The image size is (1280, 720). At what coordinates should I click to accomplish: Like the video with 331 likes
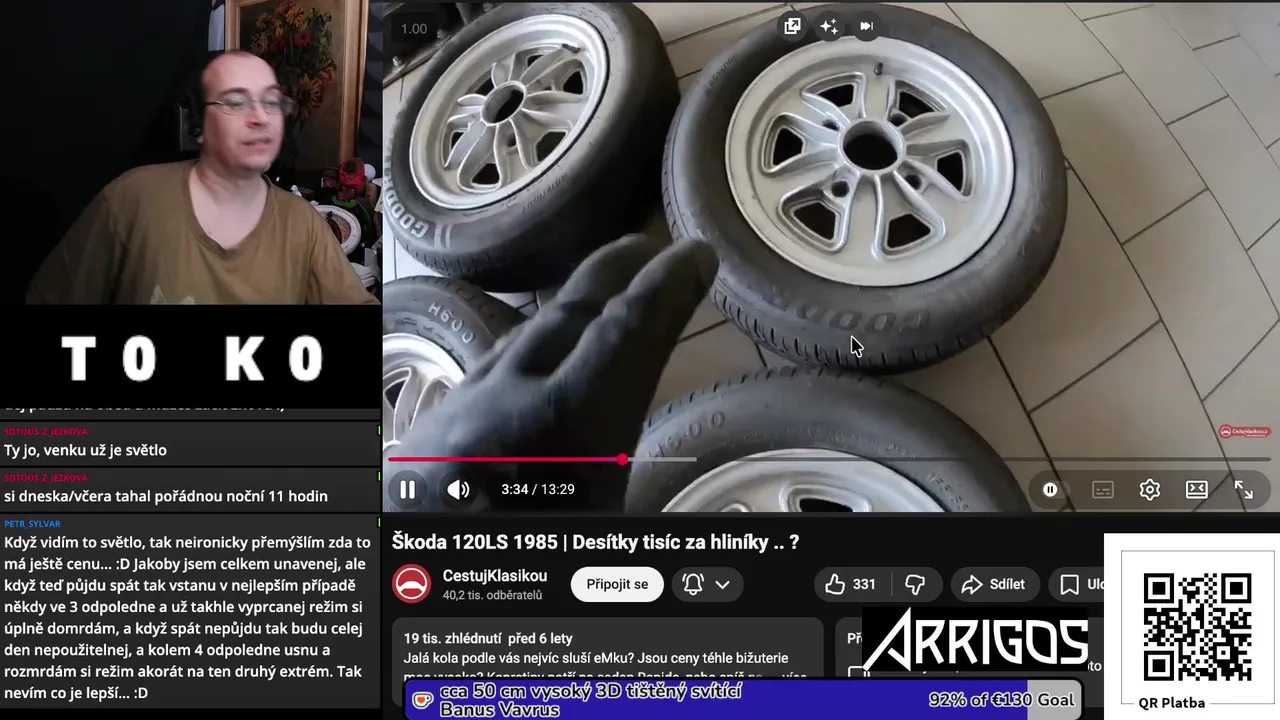click(851, 584)
